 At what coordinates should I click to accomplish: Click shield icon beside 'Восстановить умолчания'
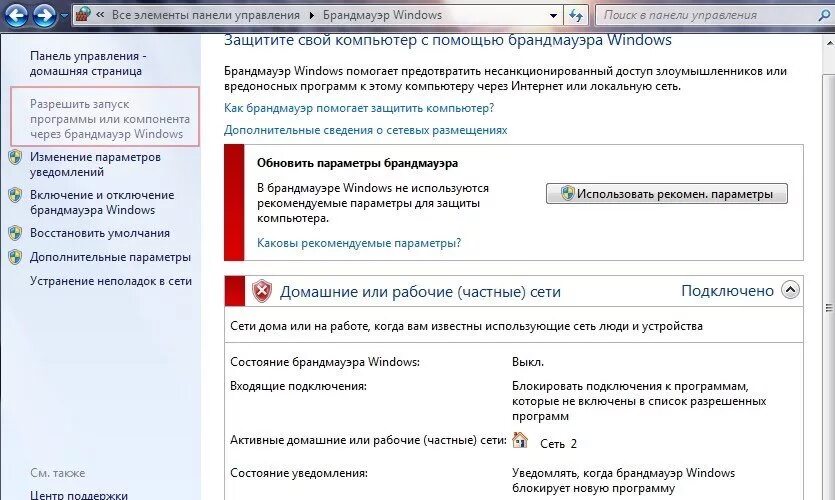tap(15, 233)
